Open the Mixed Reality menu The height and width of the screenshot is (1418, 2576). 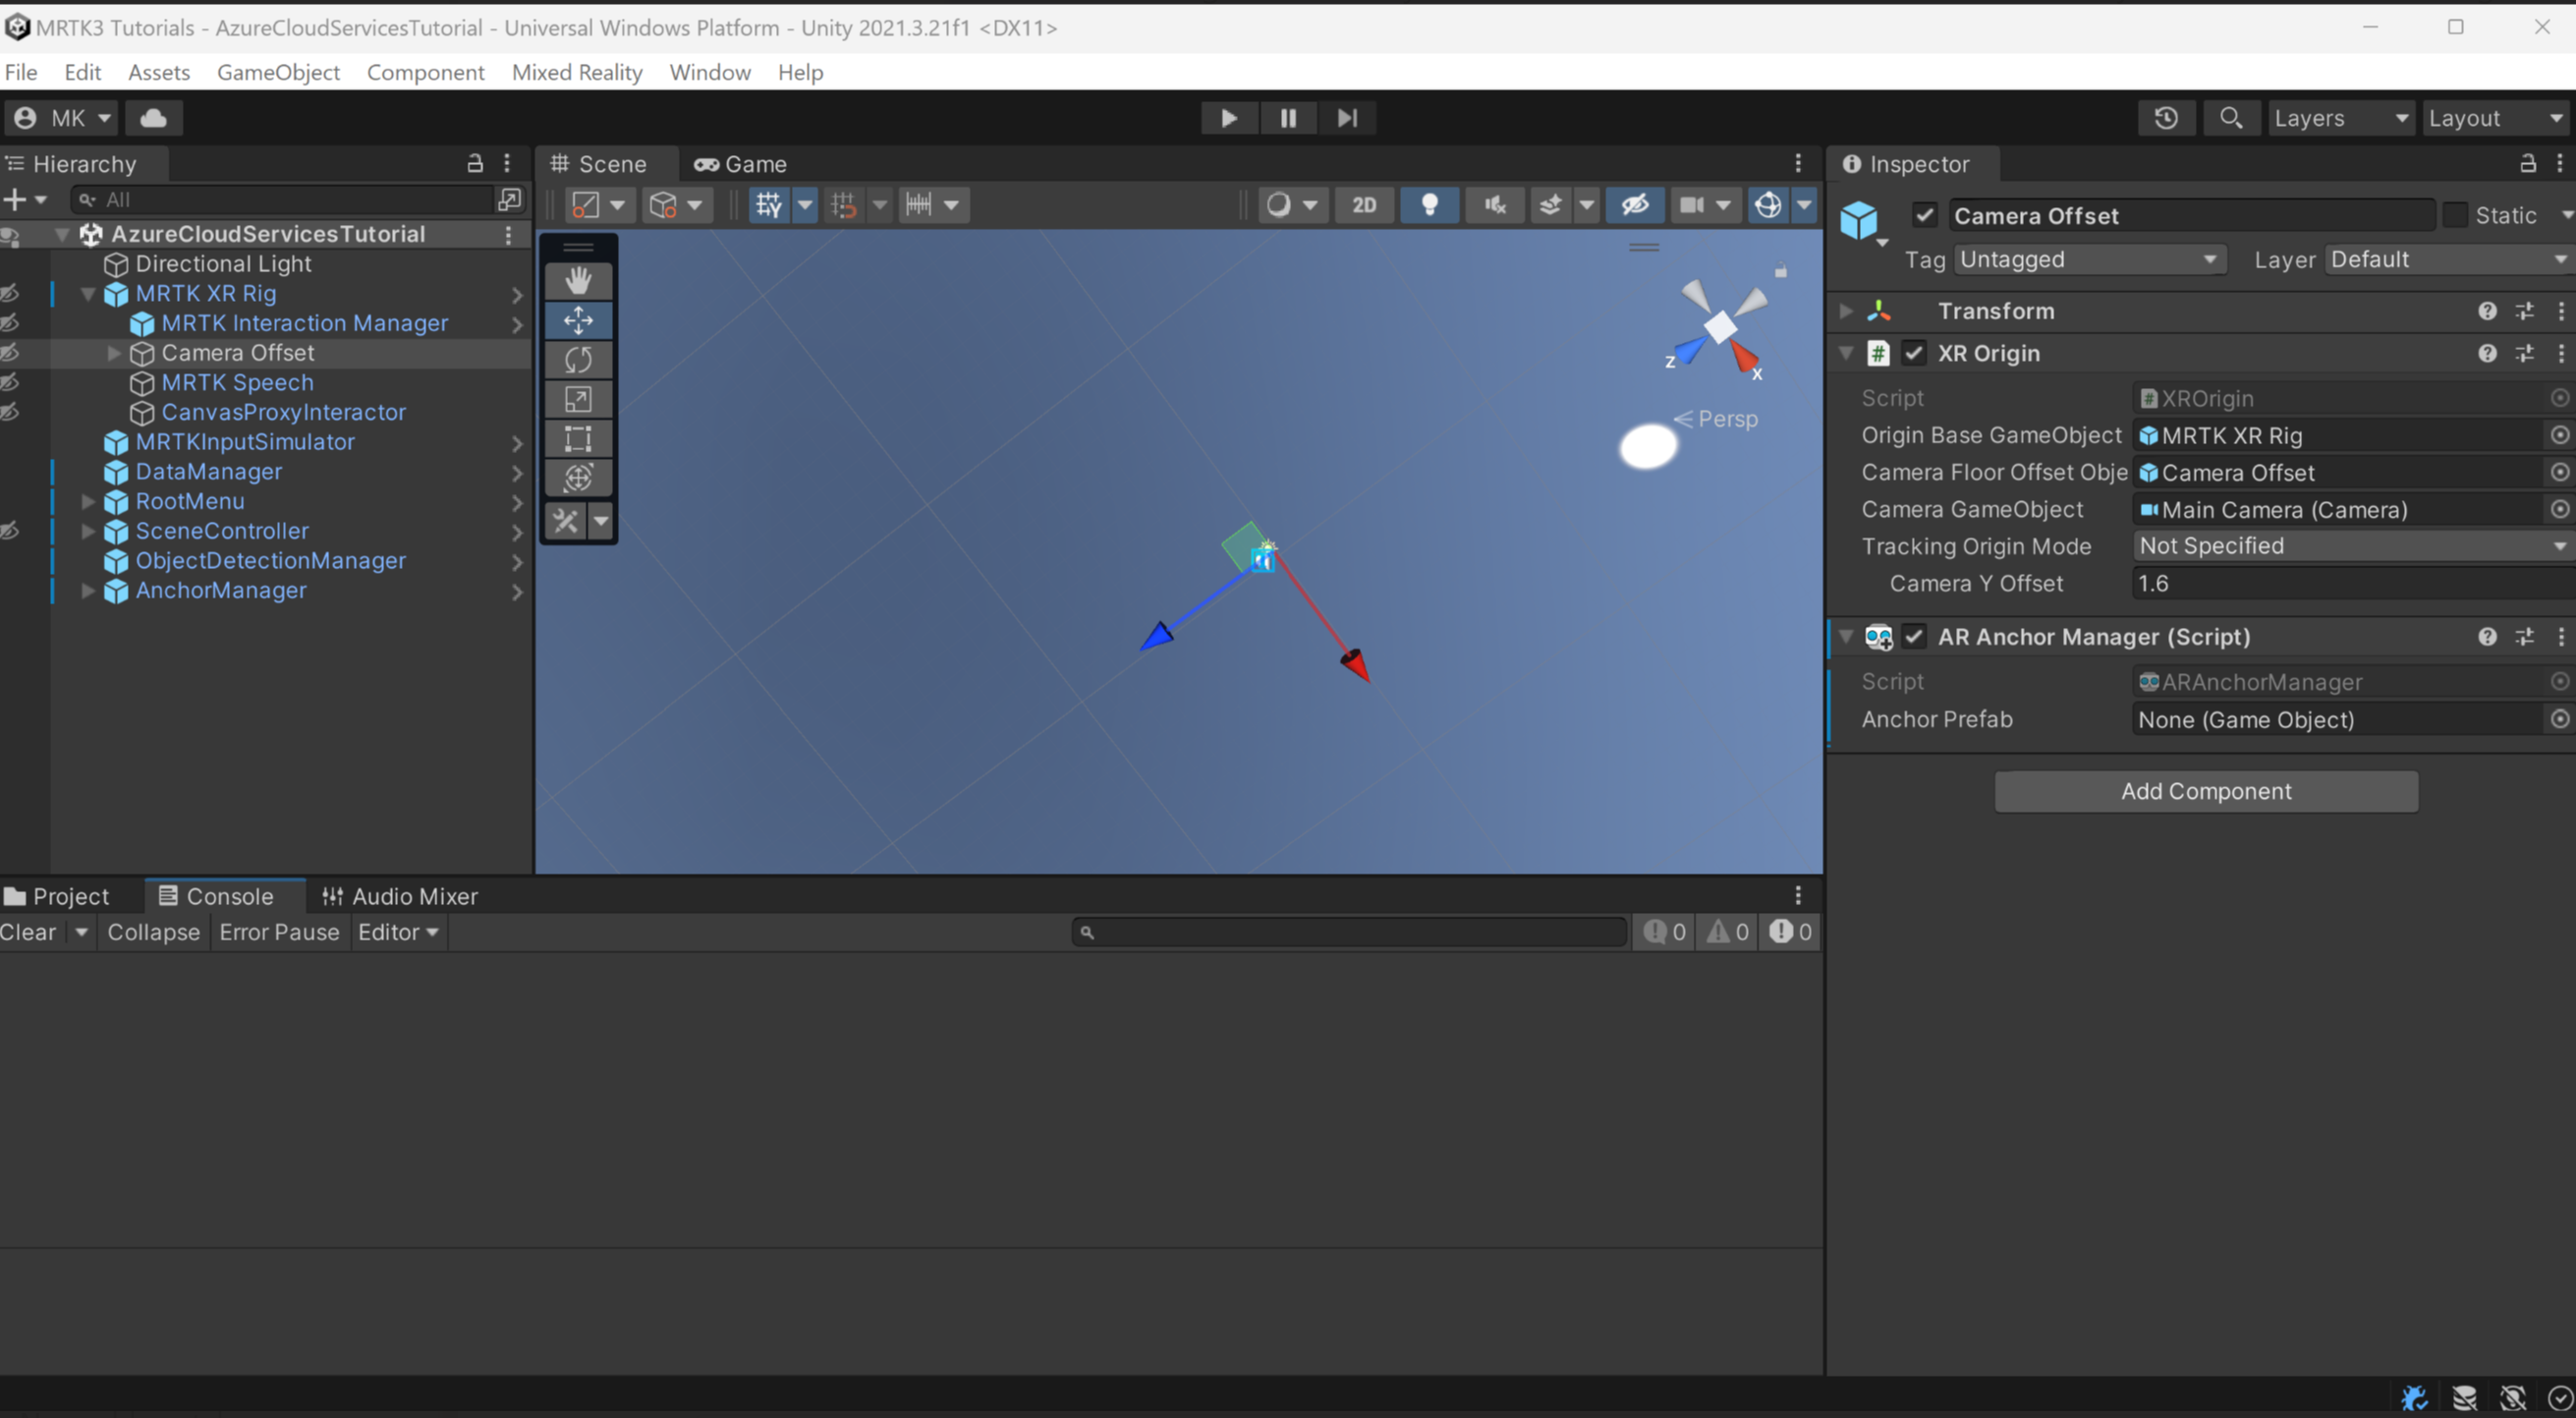tap(577, 71)
